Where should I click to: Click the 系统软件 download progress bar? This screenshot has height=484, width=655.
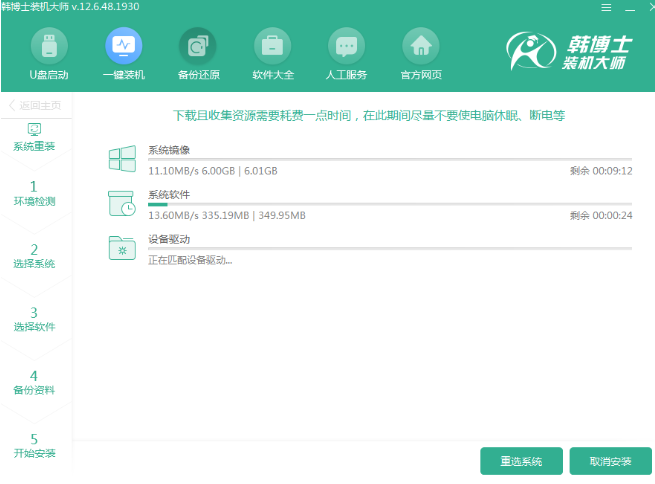[390, 203]
